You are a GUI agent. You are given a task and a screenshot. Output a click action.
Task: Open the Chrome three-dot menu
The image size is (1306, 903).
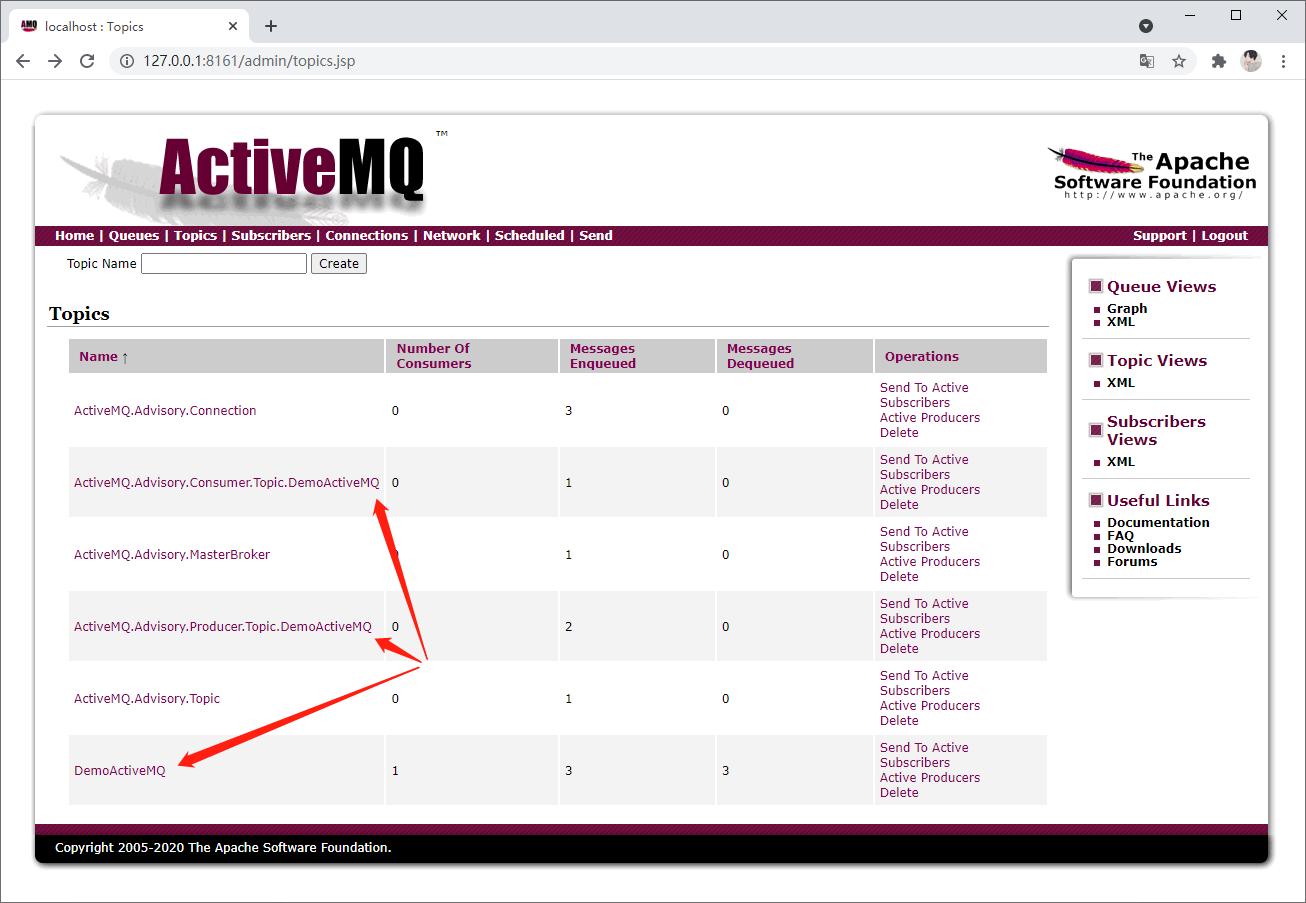[1284, 61]
